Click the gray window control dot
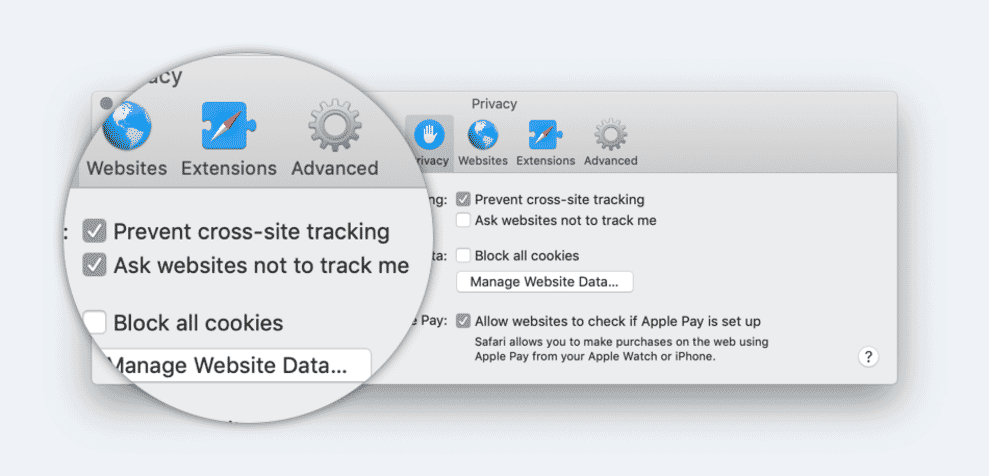989x476 pixels. 106,103
